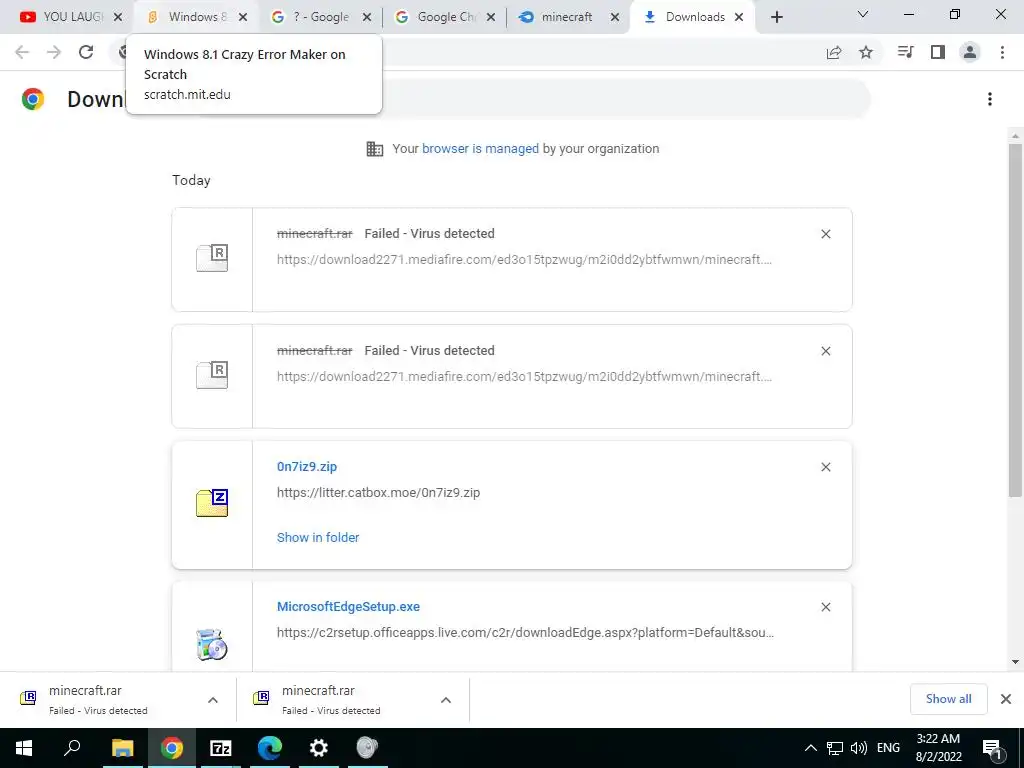Open the Windows Start menu
Screen dimensions: 1024x768
(24, 748)
